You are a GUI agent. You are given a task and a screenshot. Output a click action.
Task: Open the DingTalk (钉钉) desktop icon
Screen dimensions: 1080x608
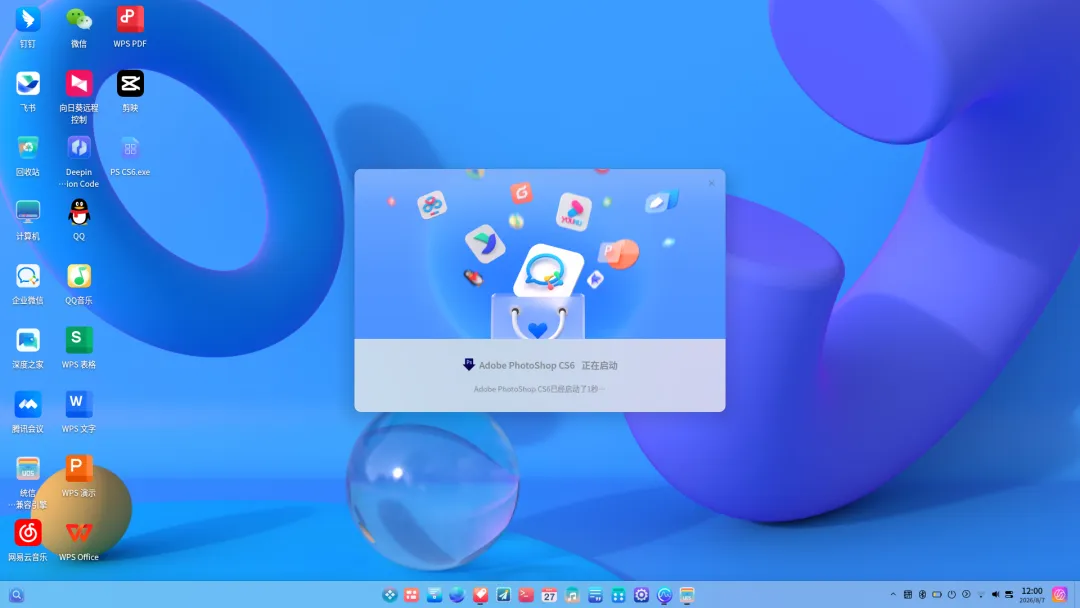click(28, 19)
